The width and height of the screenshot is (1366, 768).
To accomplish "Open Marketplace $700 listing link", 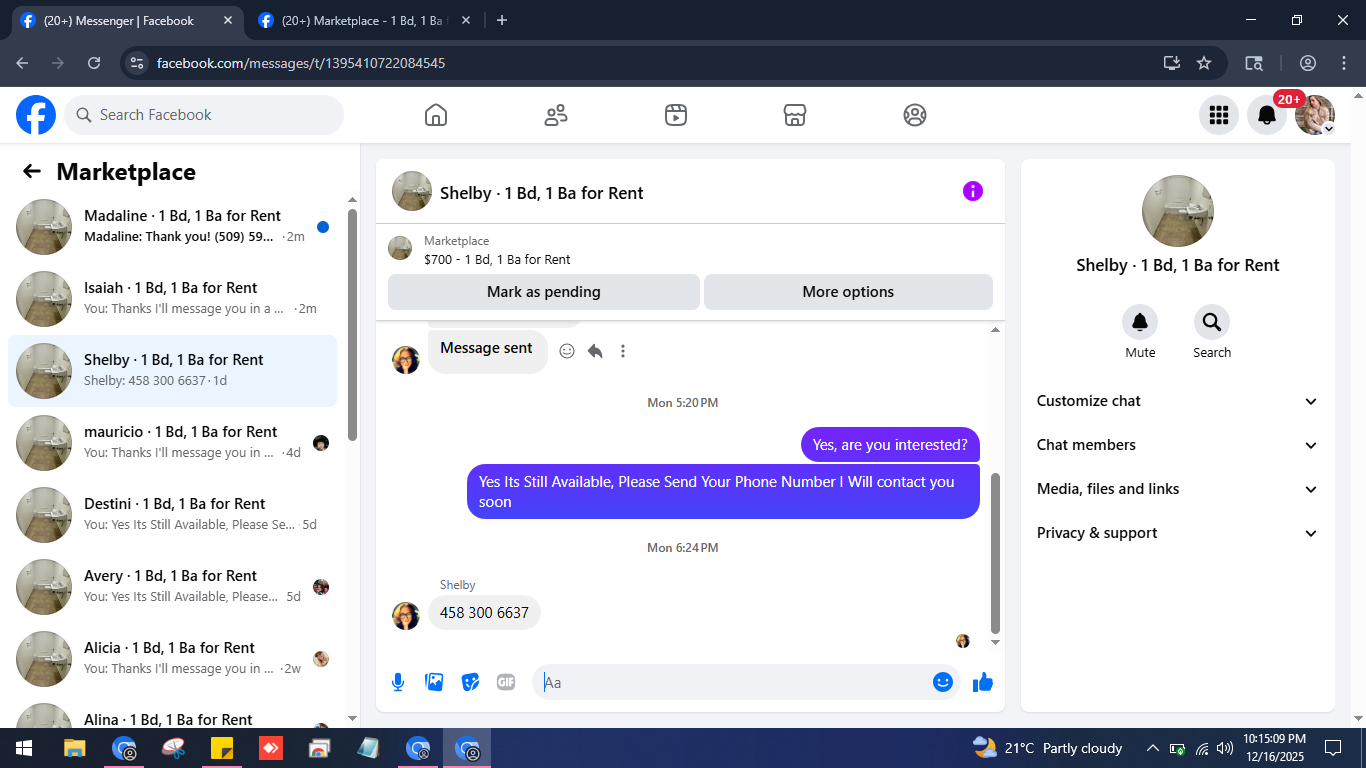I will click(497, 259).
